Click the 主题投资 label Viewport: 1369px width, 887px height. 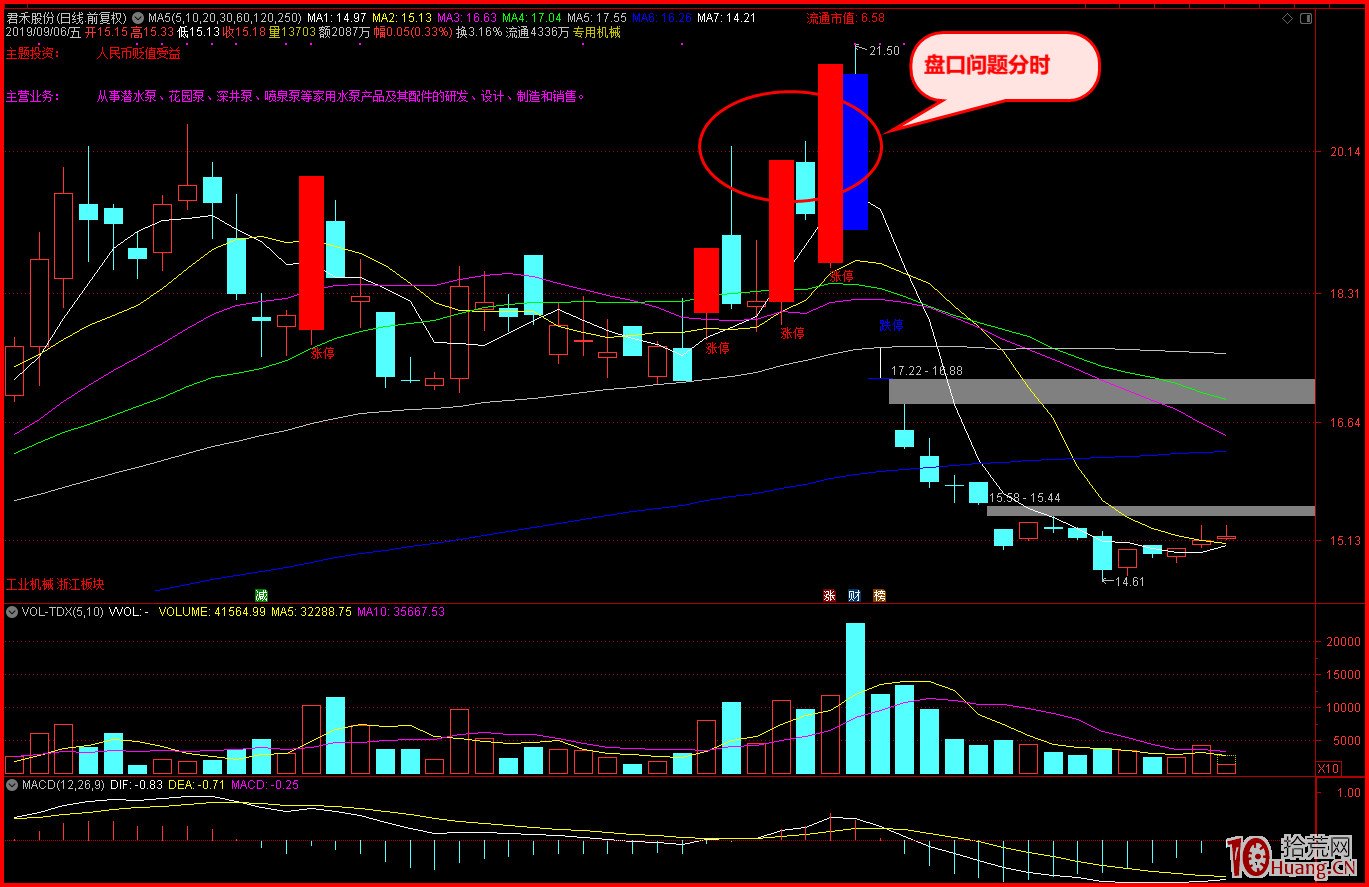coord(32,53)
